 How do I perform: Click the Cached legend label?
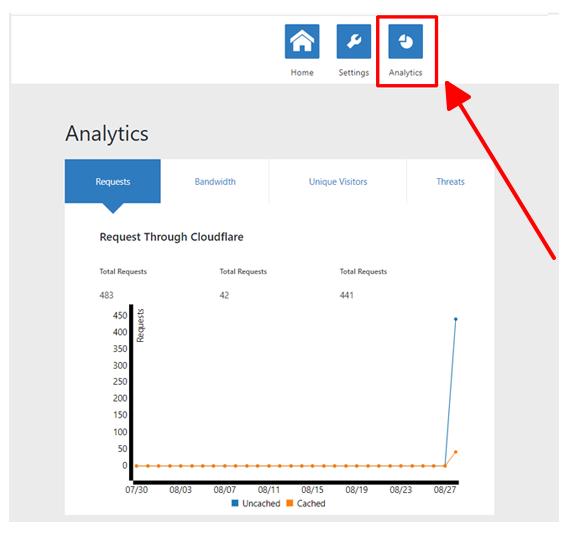click(311, 503)
